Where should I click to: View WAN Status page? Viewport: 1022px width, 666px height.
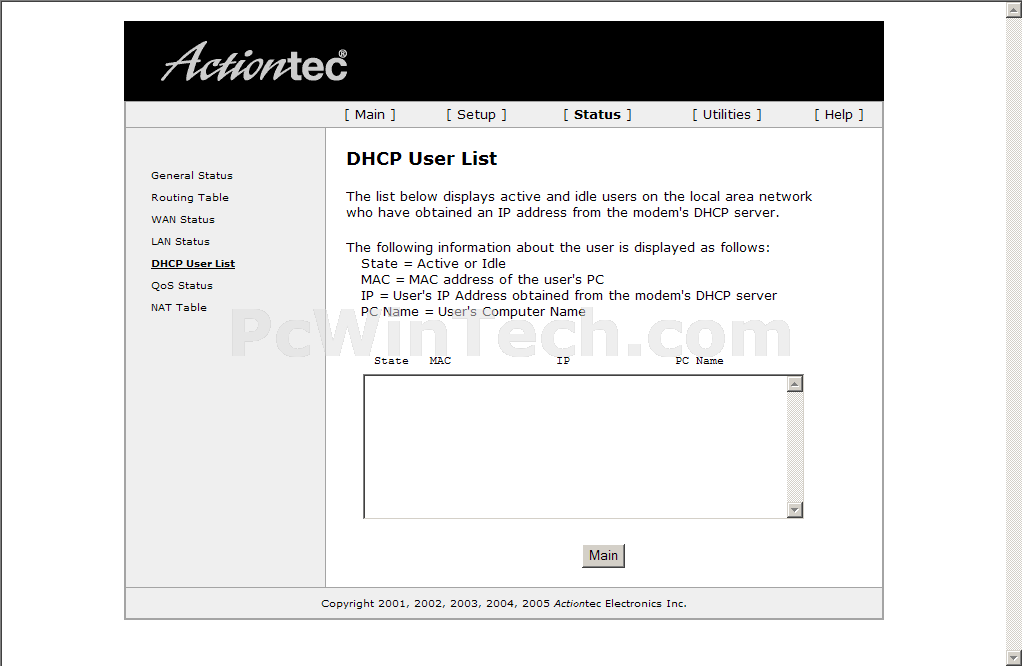pyautogui.click(x=182, y=220)
